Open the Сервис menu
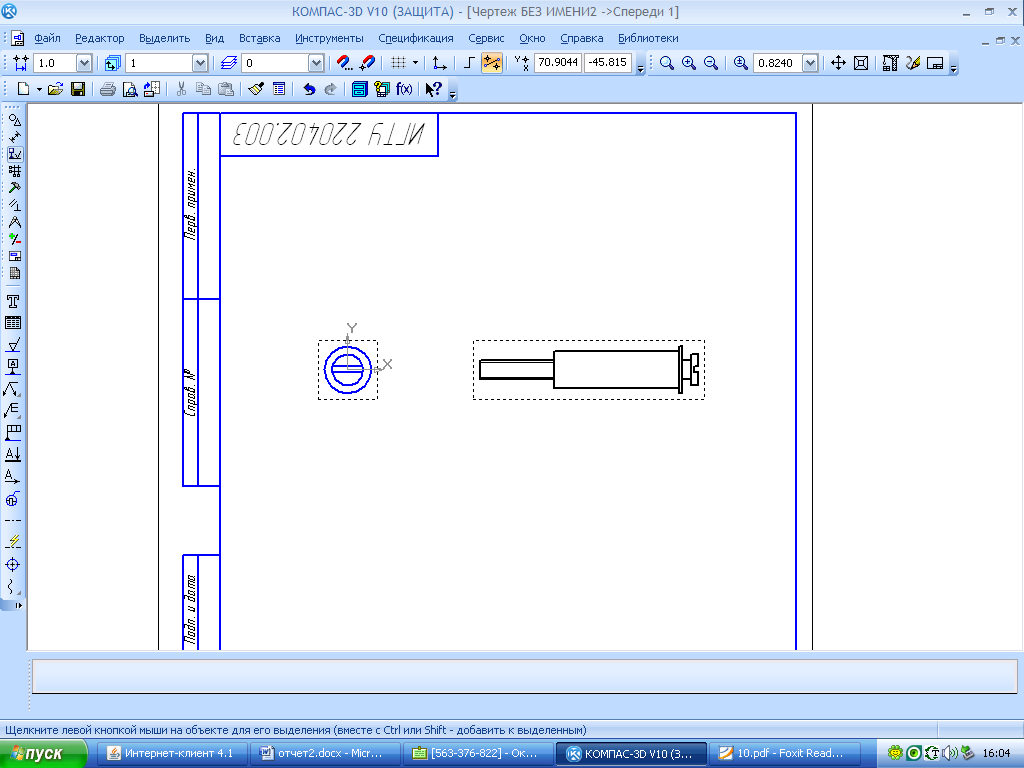The width and height of the screenshot is (1024, 768). [486, 39]
